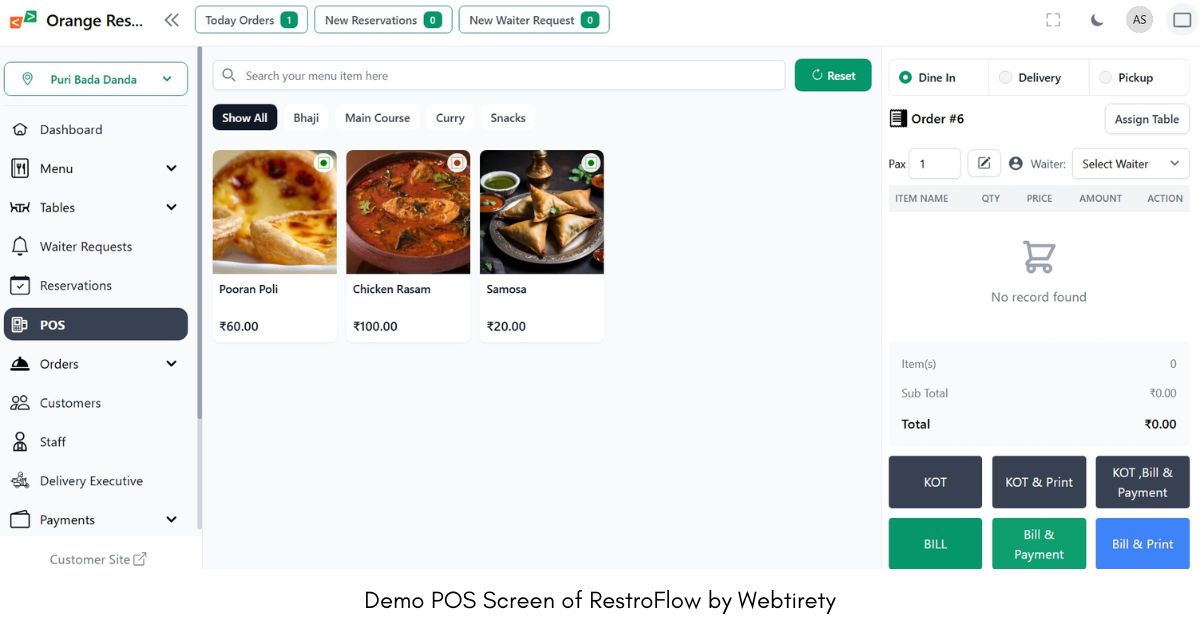The image size is (1200, 630).
Task: Click the pax edit pencil icon
Action: point(984,163)
